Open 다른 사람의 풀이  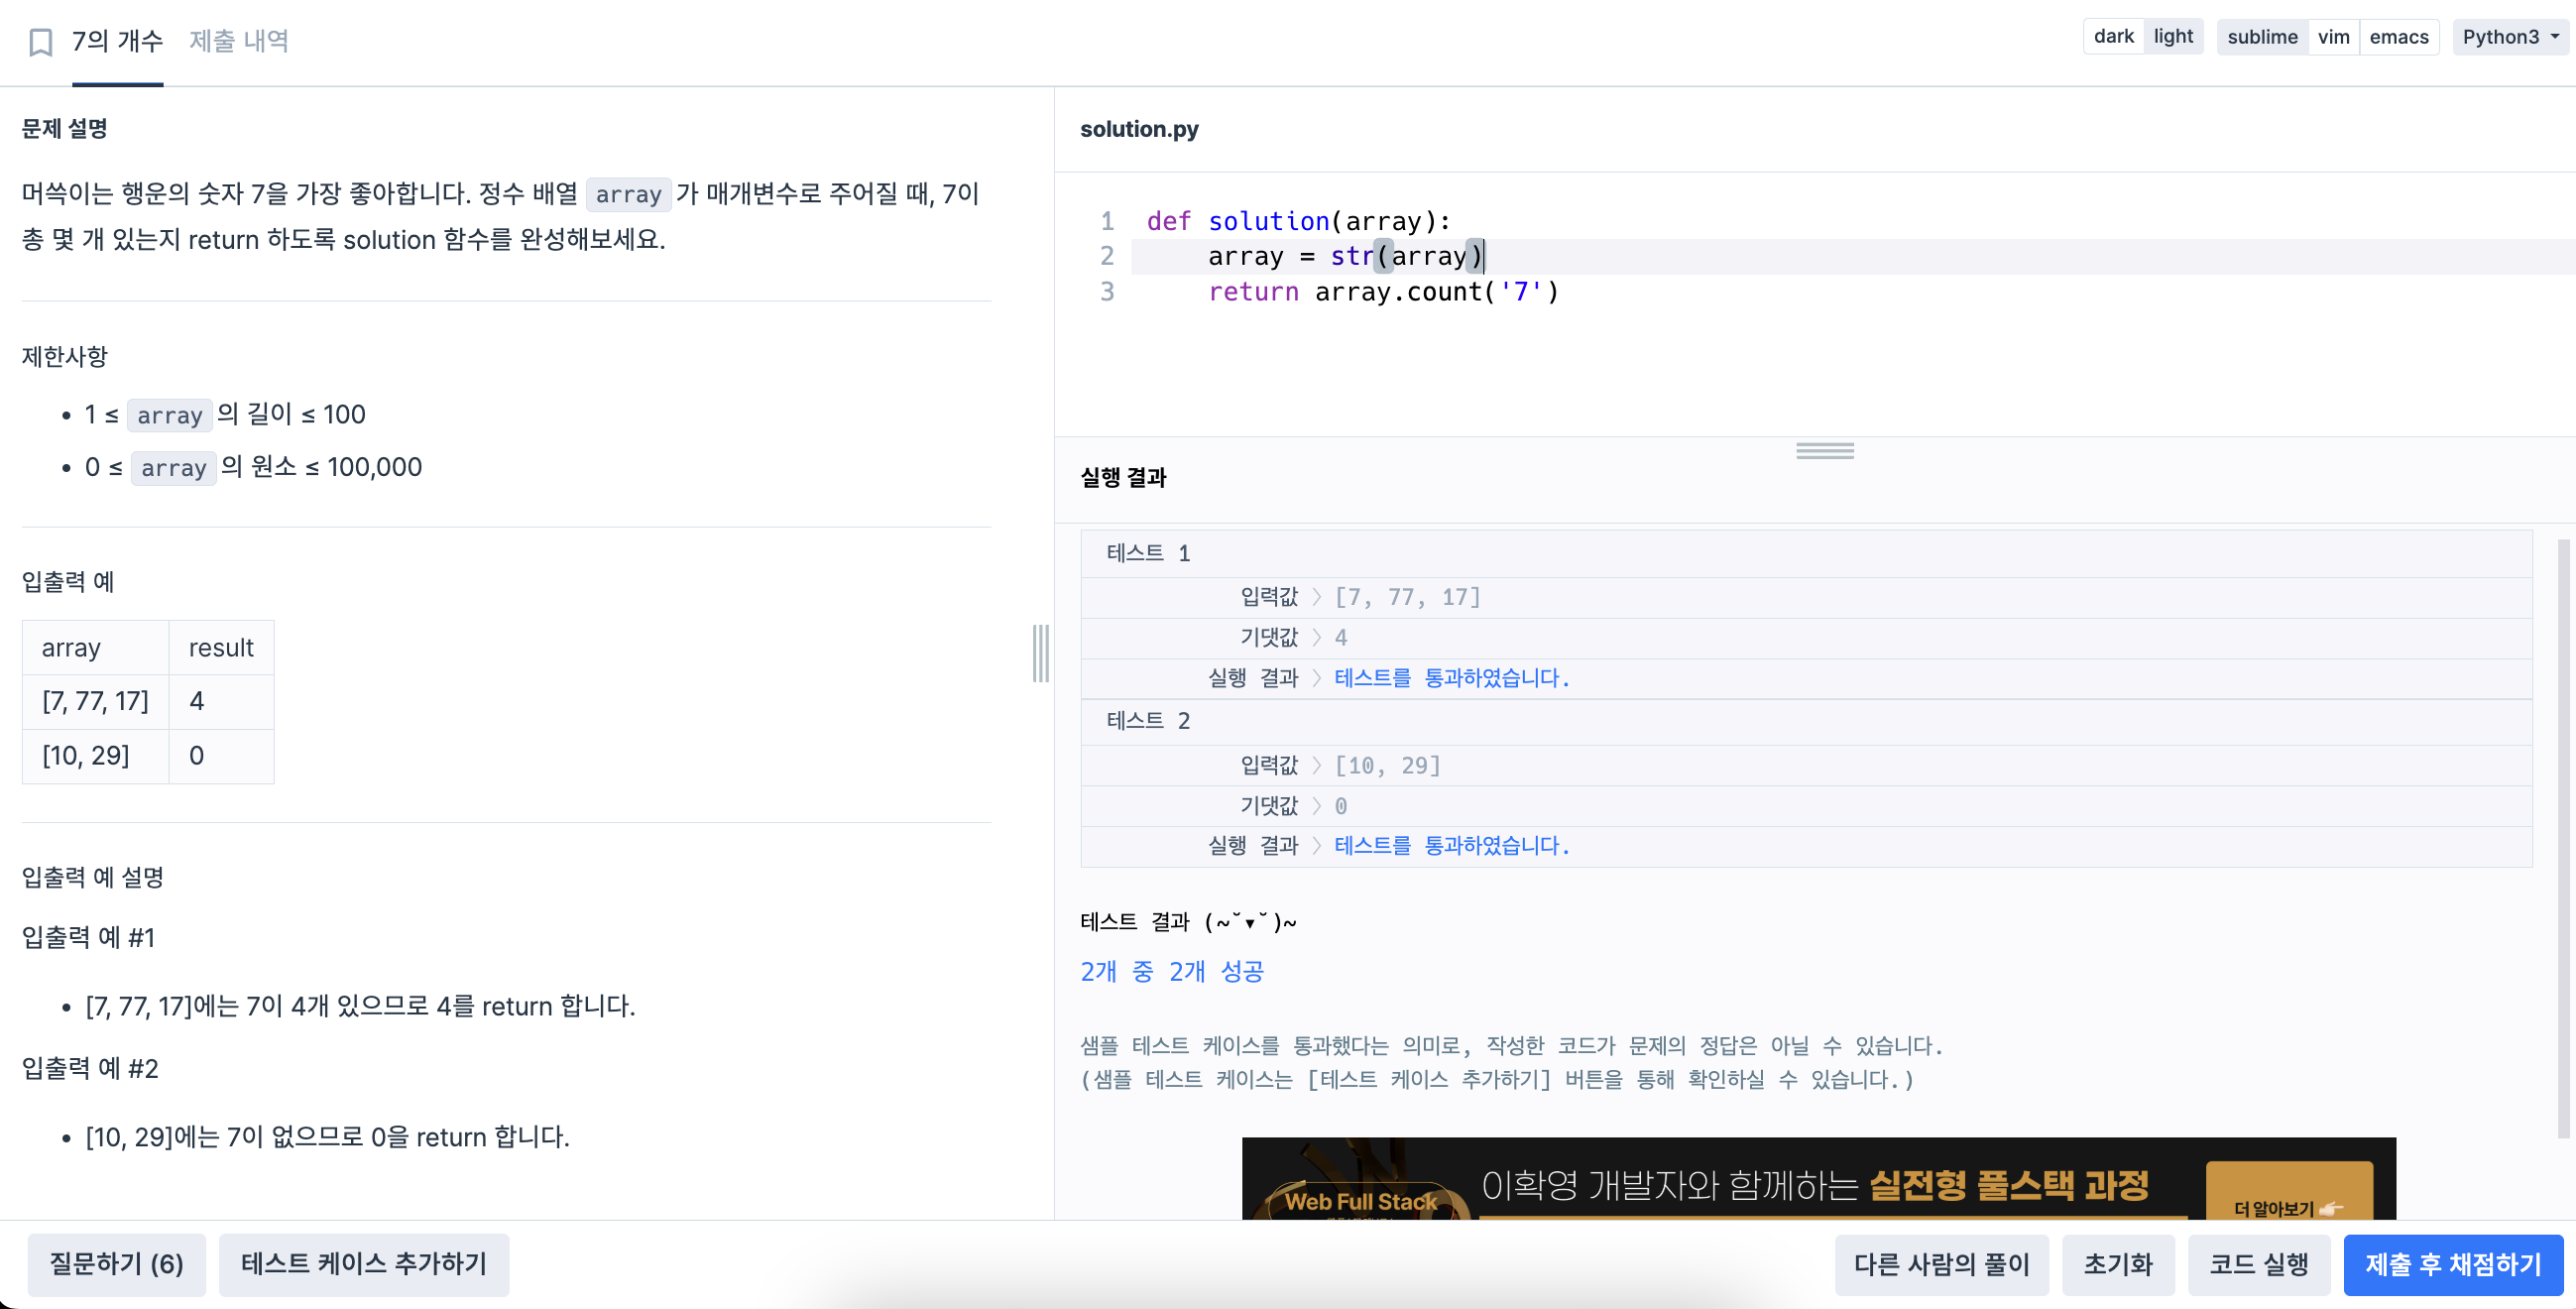coord(1941,1265)
